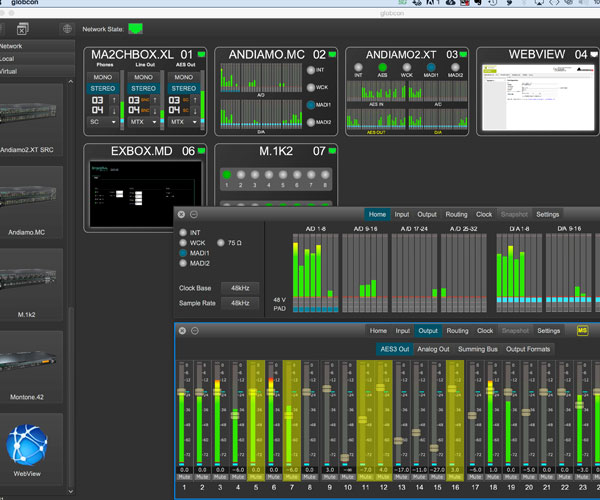Close the panel with AES3 Out faders
This screenshot has width=600, height=500.
click(182, 331)
